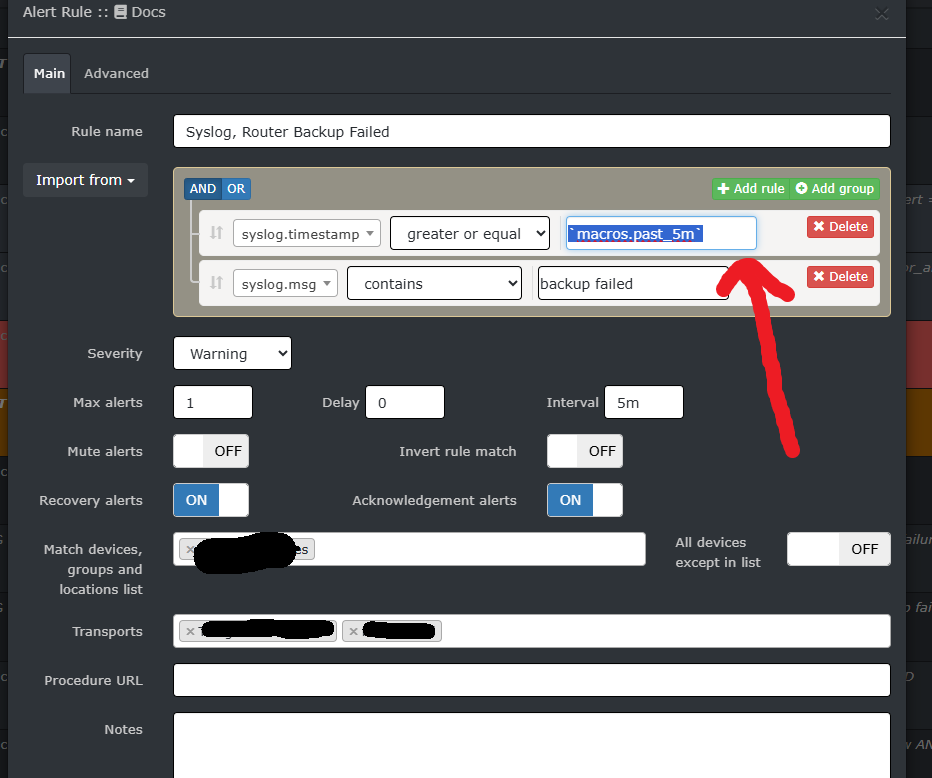932x778 pixels.
Task: Switch to the Advanced tab
Action: pos(116,73)
